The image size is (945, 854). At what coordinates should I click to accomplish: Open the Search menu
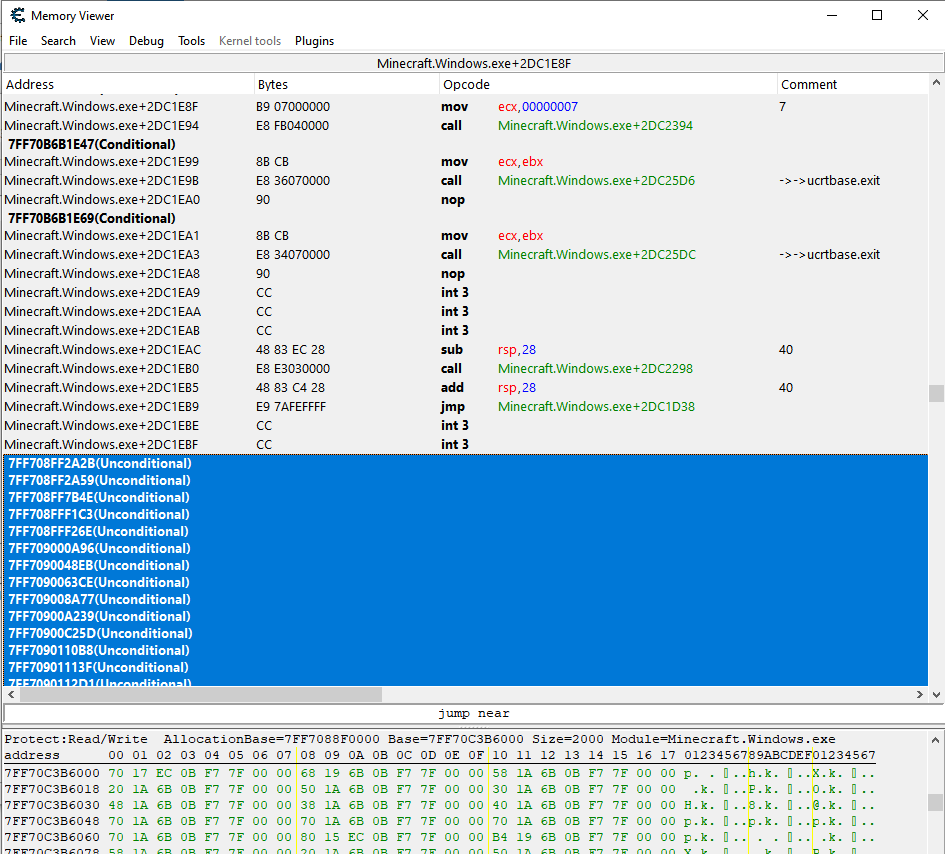58,41
